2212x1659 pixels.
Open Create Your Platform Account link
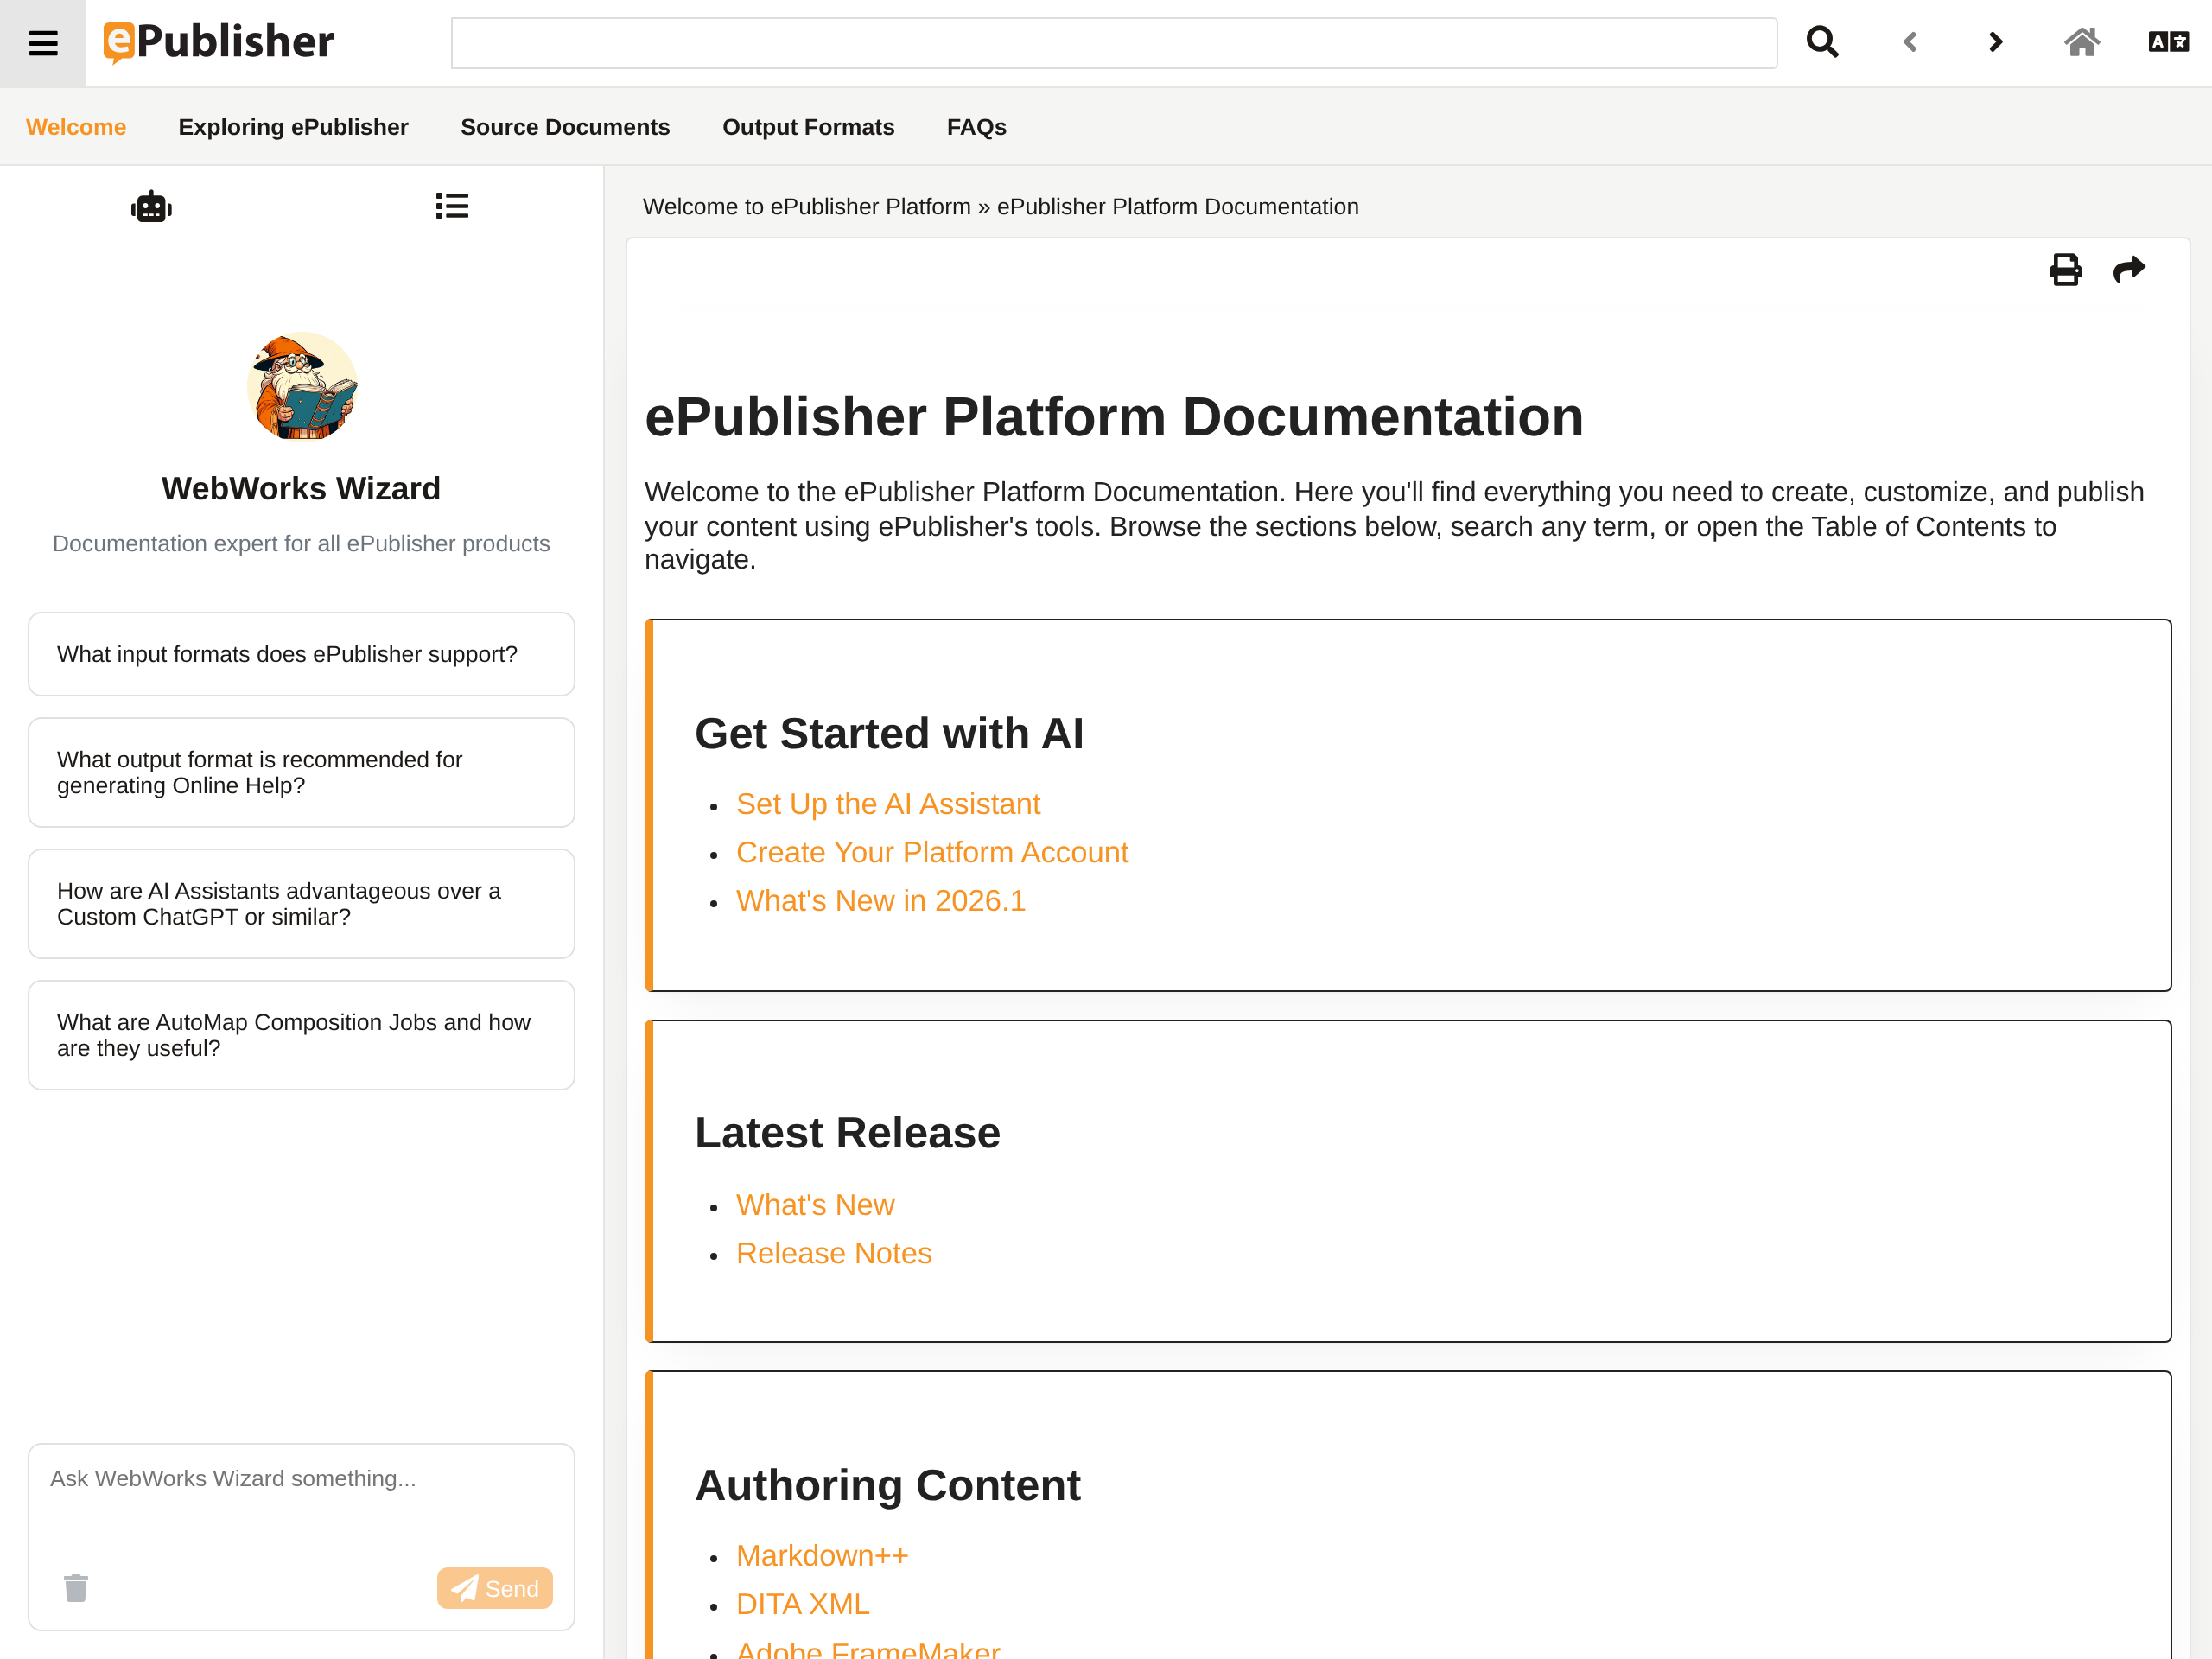click(x=932, y=852)
